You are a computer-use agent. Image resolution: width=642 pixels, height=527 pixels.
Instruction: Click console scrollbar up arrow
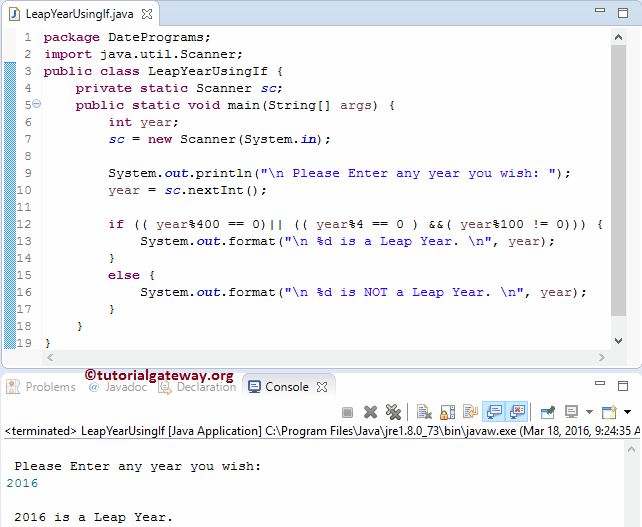(x=631, y=450)
